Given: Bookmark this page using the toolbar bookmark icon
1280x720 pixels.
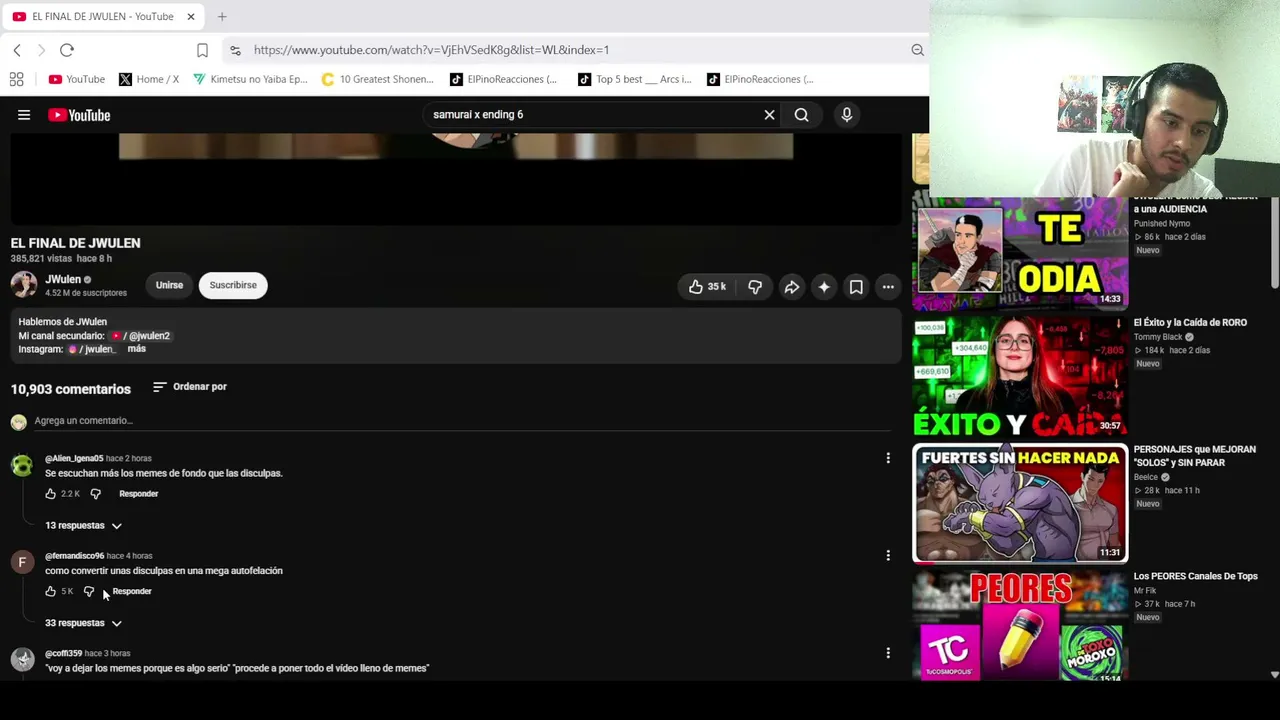Looking at the screenshot, I should tap(202, 50).
